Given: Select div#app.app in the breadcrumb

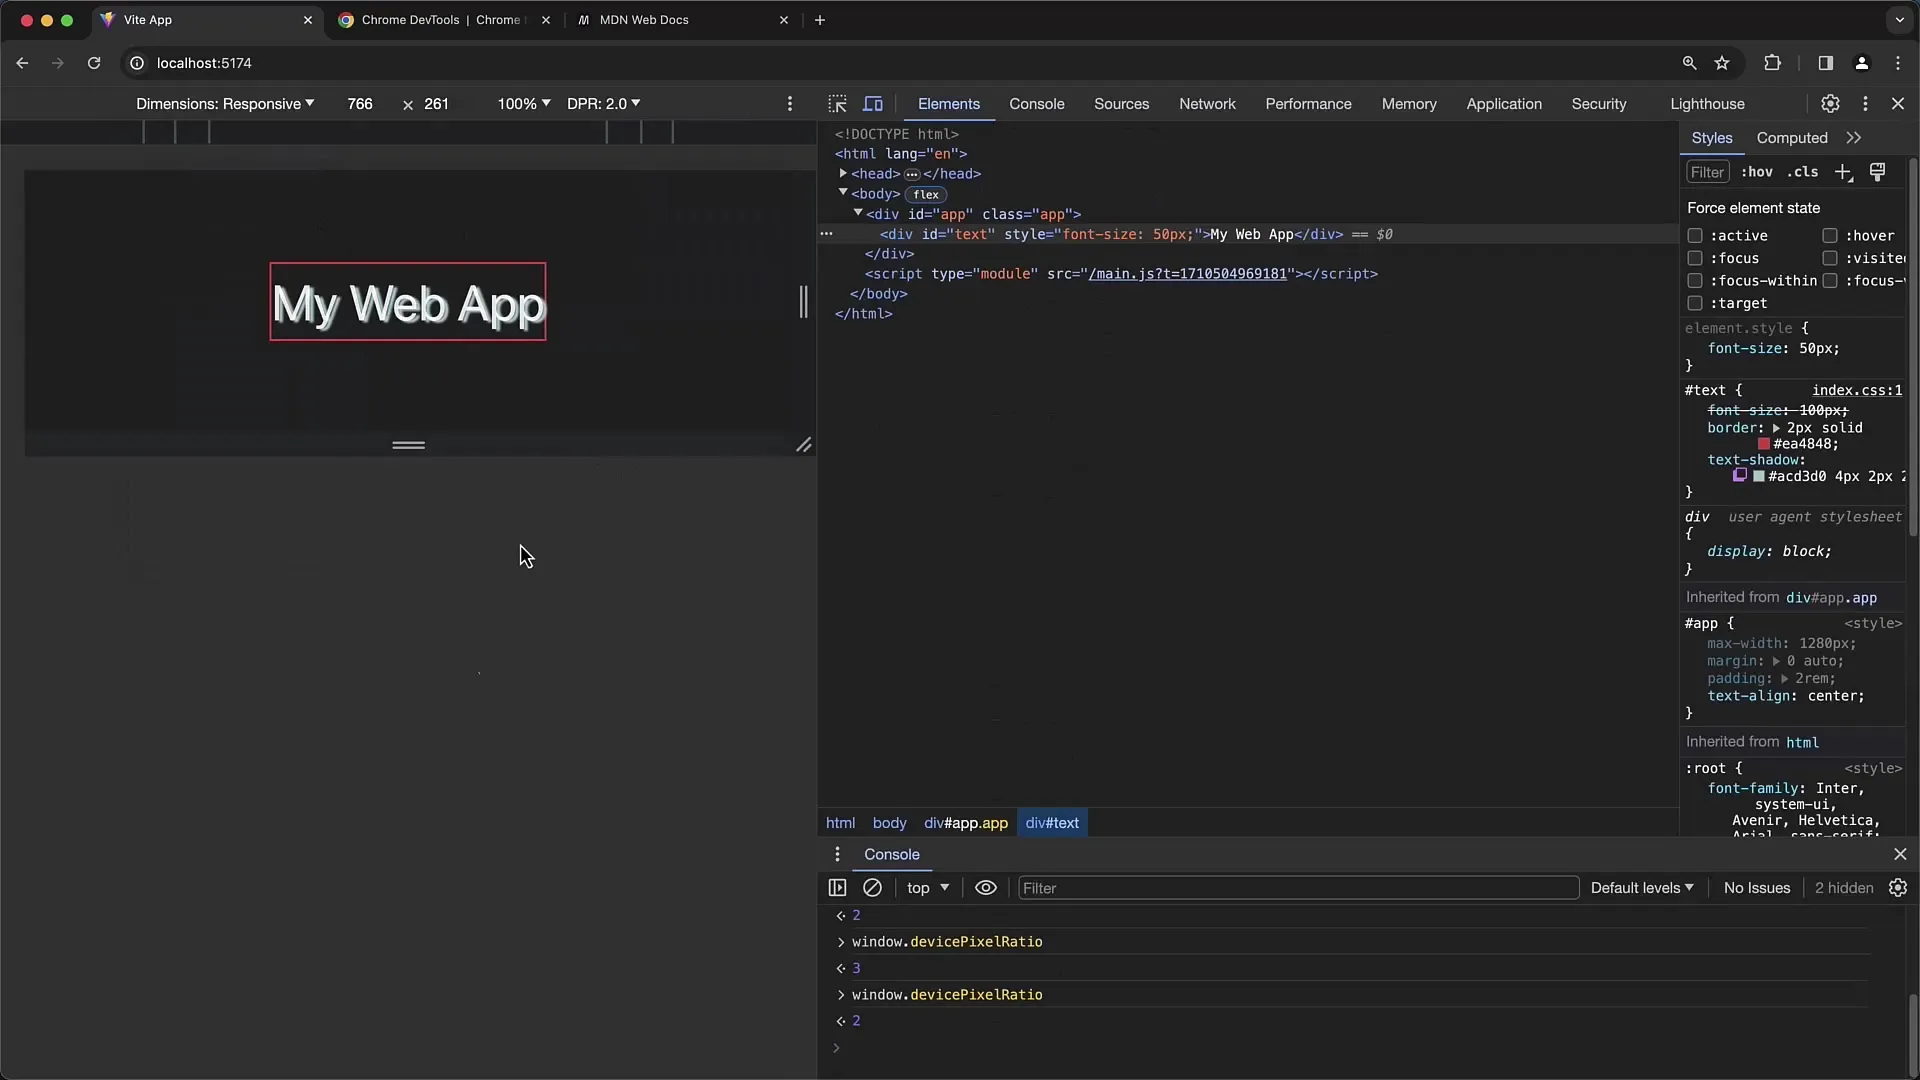Looking at the screenshot, I should [966, 823].
